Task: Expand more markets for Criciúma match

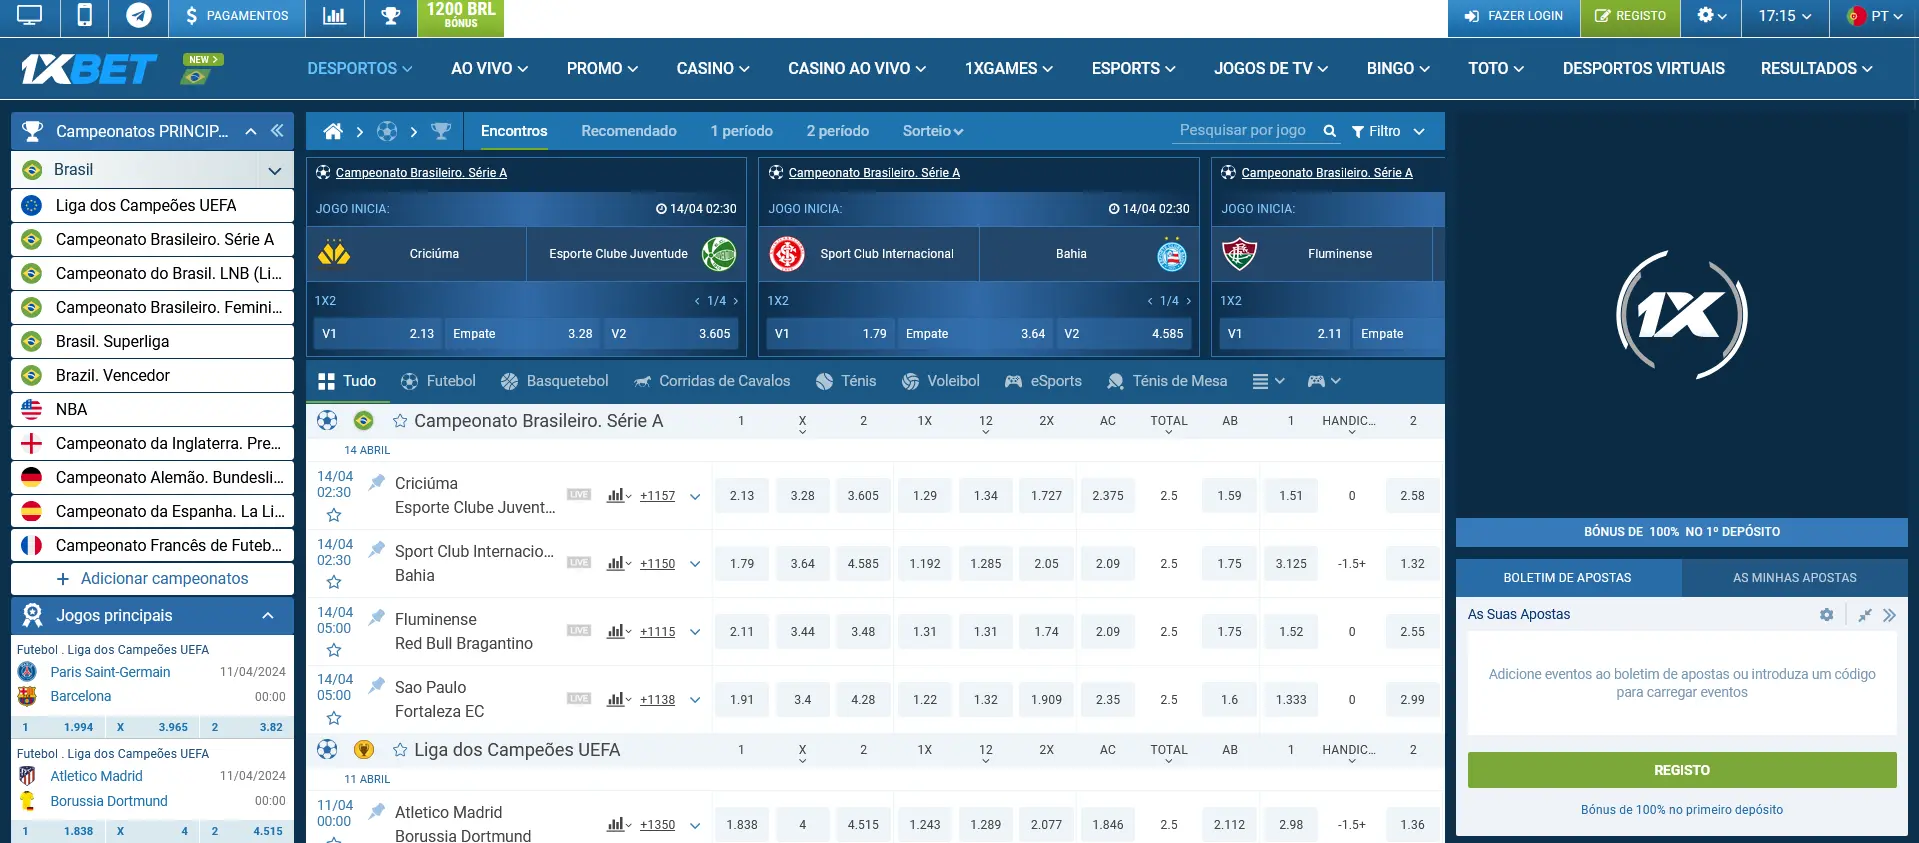Action: [x=695, y=496]
